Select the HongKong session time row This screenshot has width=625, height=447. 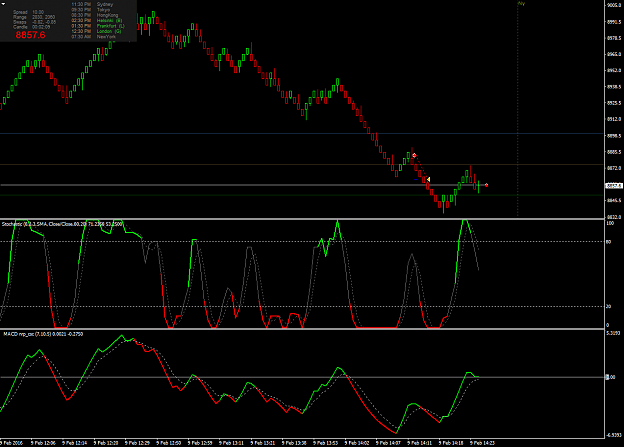point(95,15)
